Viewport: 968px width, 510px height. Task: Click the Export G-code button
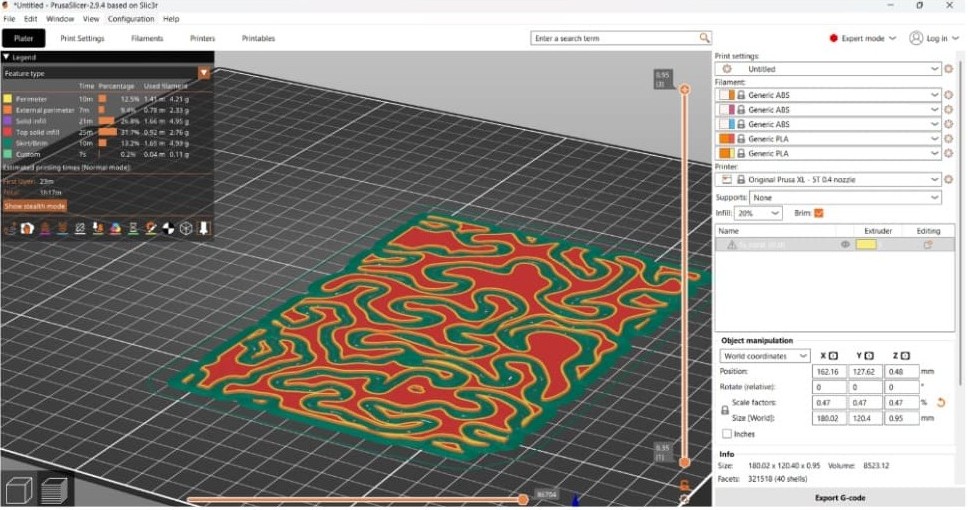(x=839, y=497)
